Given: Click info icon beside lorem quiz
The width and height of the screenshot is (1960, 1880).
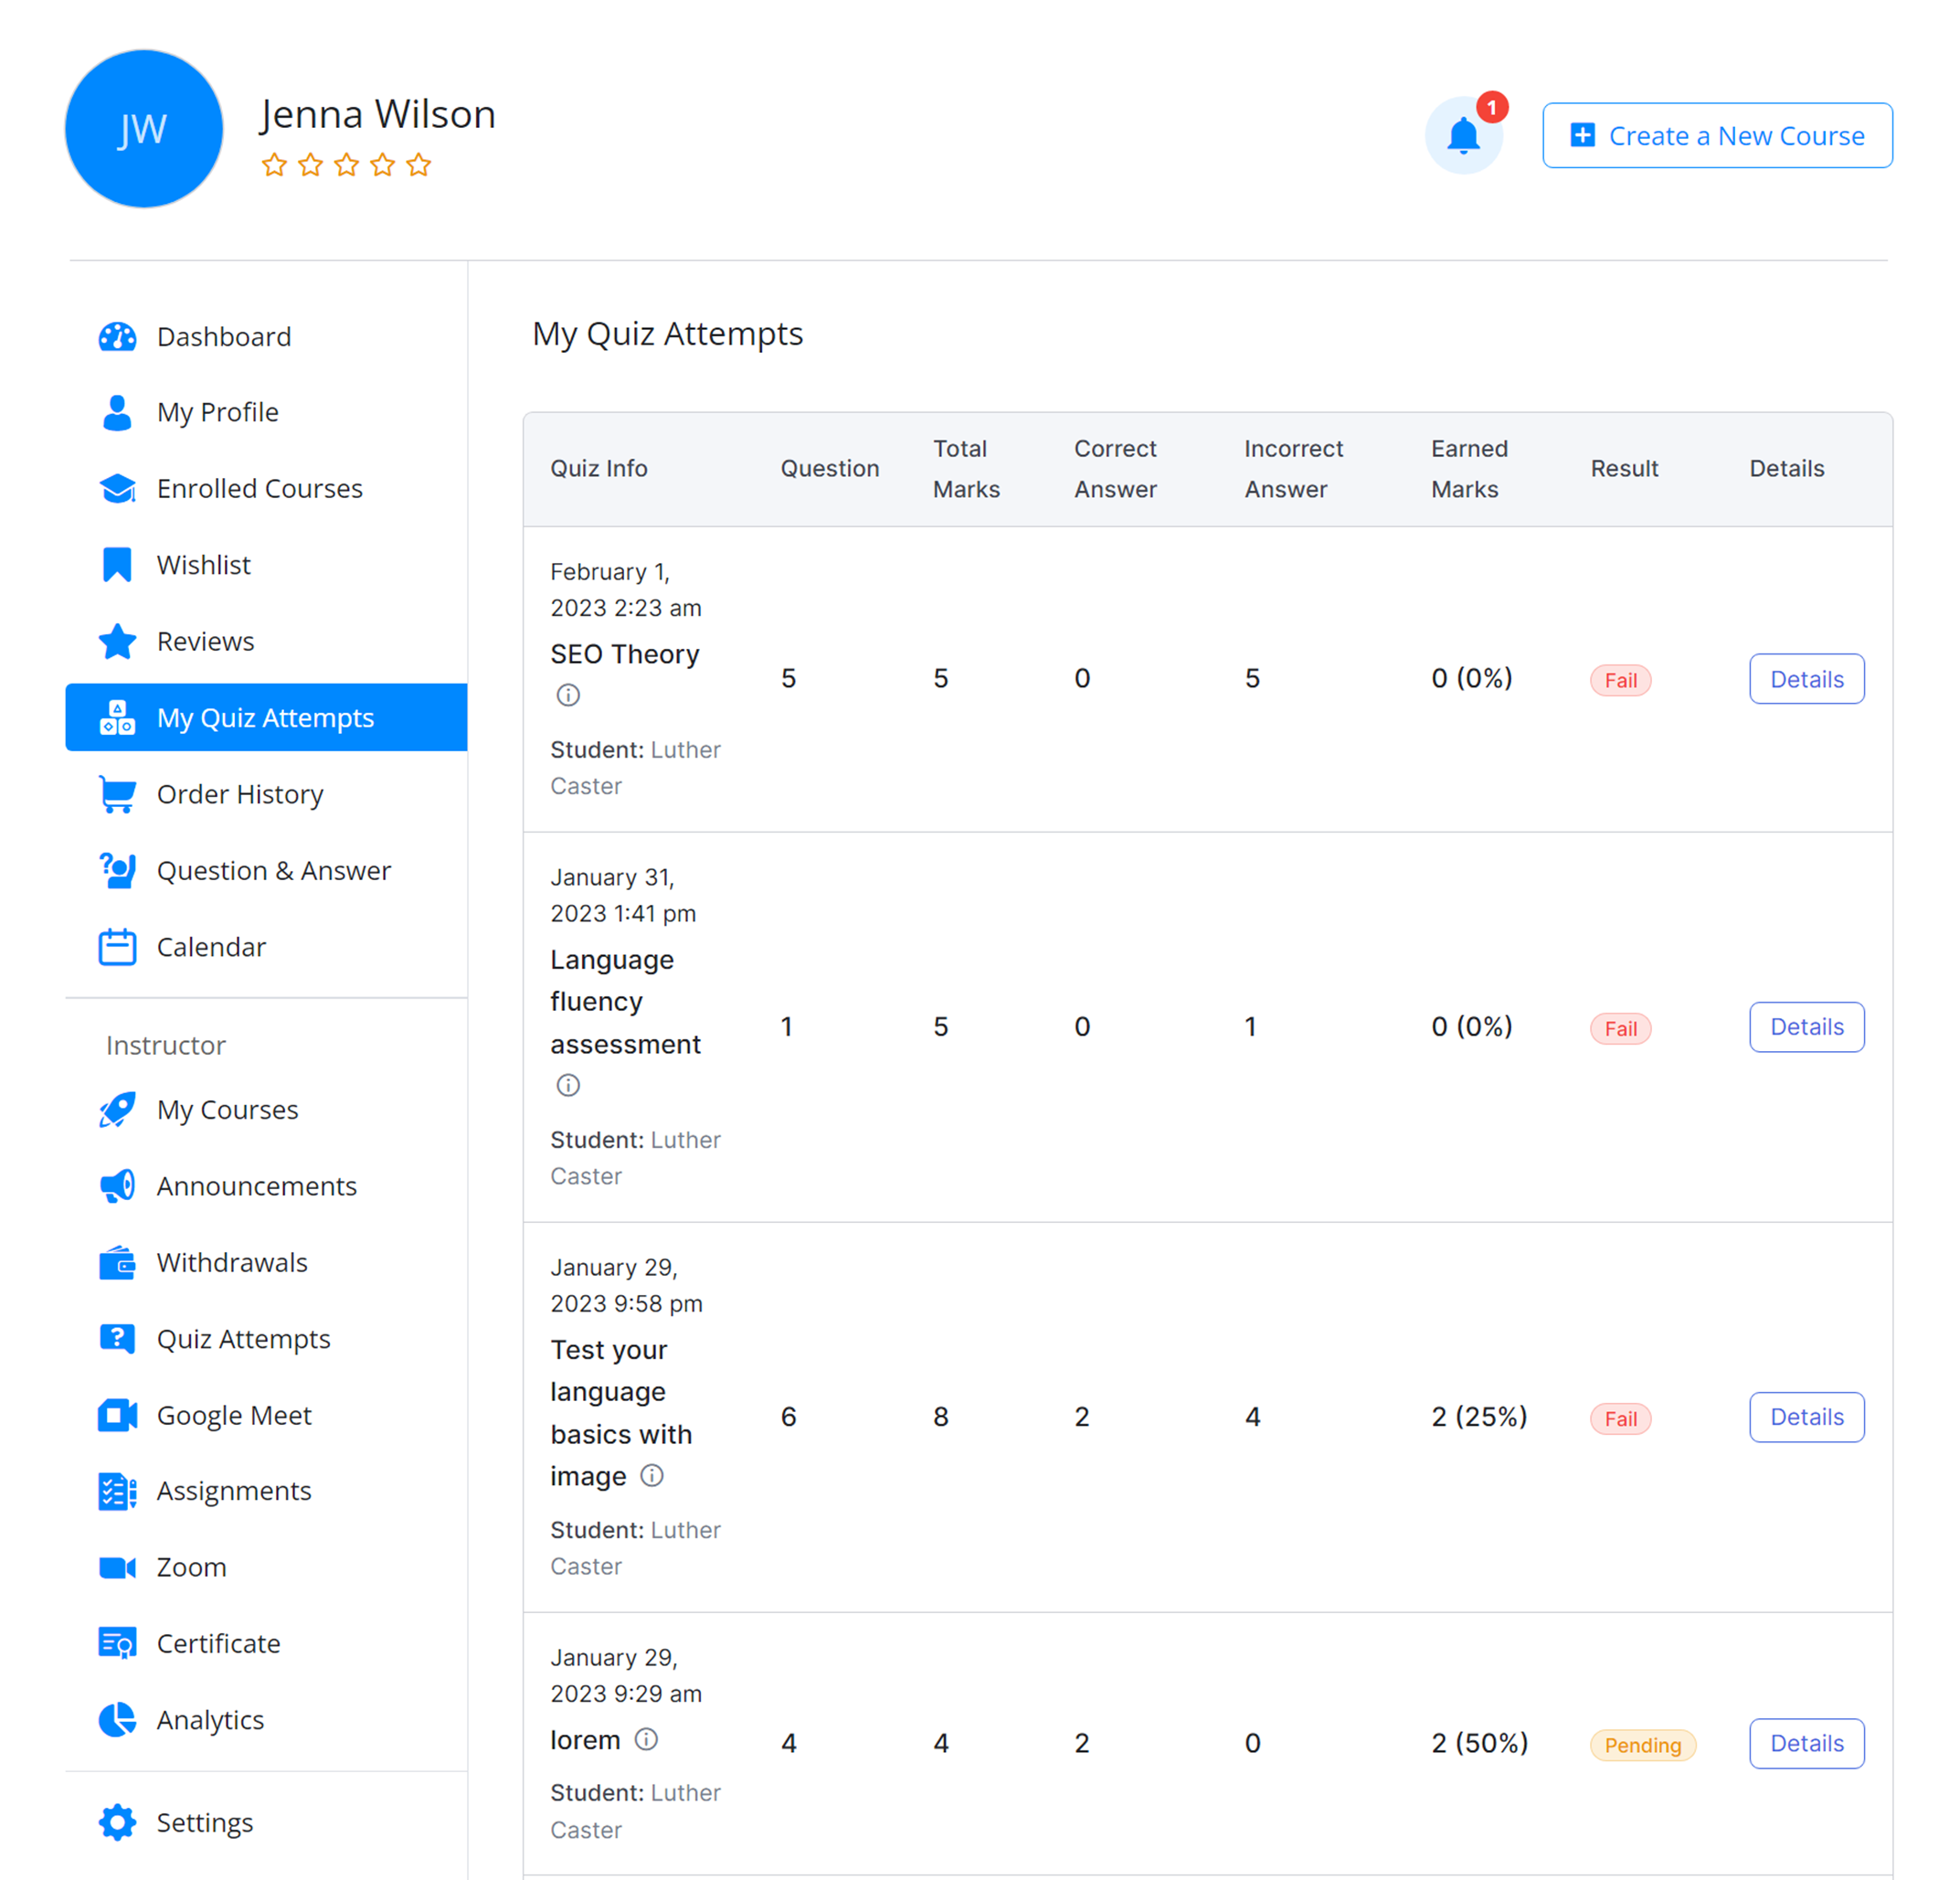Looking at the screenshot, I should (647, 1739).
